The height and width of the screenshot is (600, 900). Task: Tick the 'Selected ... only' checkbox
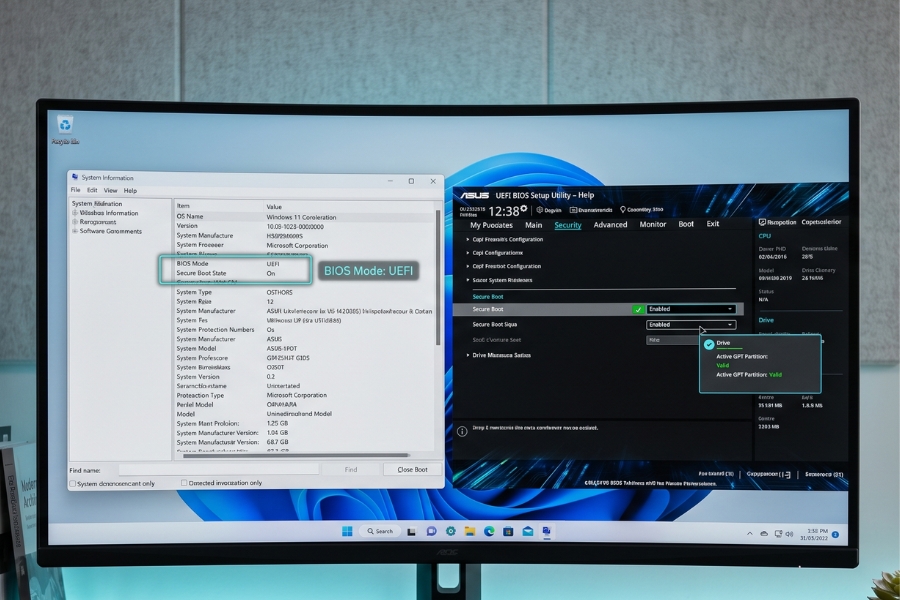(184, 483)
